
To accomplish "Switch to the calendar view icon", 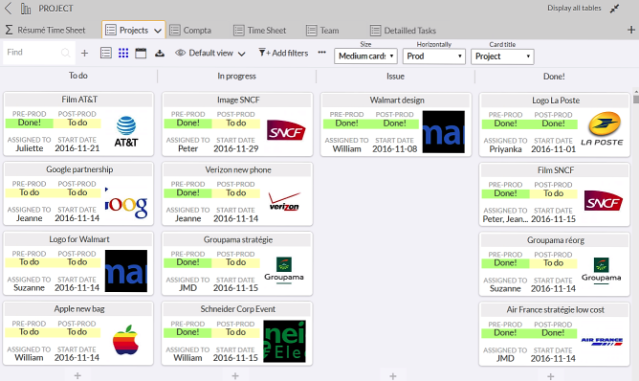I will click(x=141, y=53).
